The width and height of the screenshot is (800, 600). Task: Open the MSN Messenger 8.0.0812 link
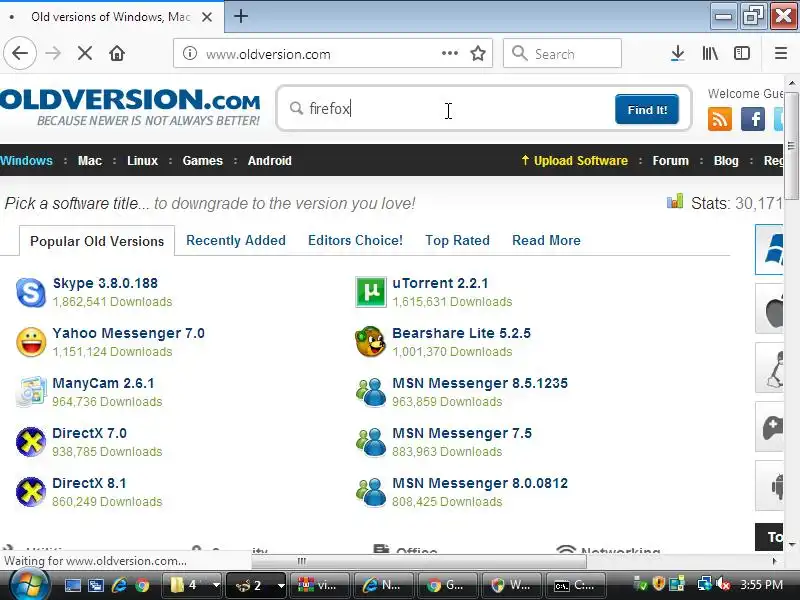click(480, 483)
